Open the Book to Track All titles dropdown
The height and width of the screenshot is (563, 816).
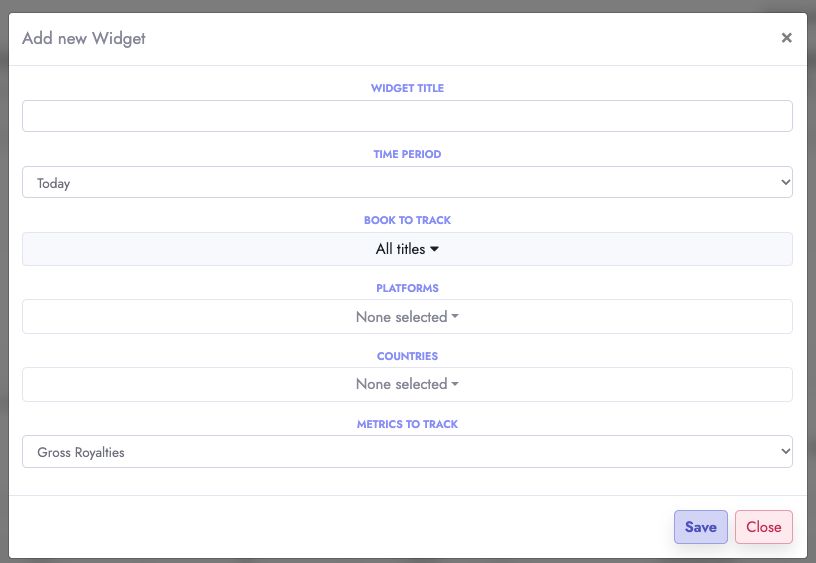407,249
